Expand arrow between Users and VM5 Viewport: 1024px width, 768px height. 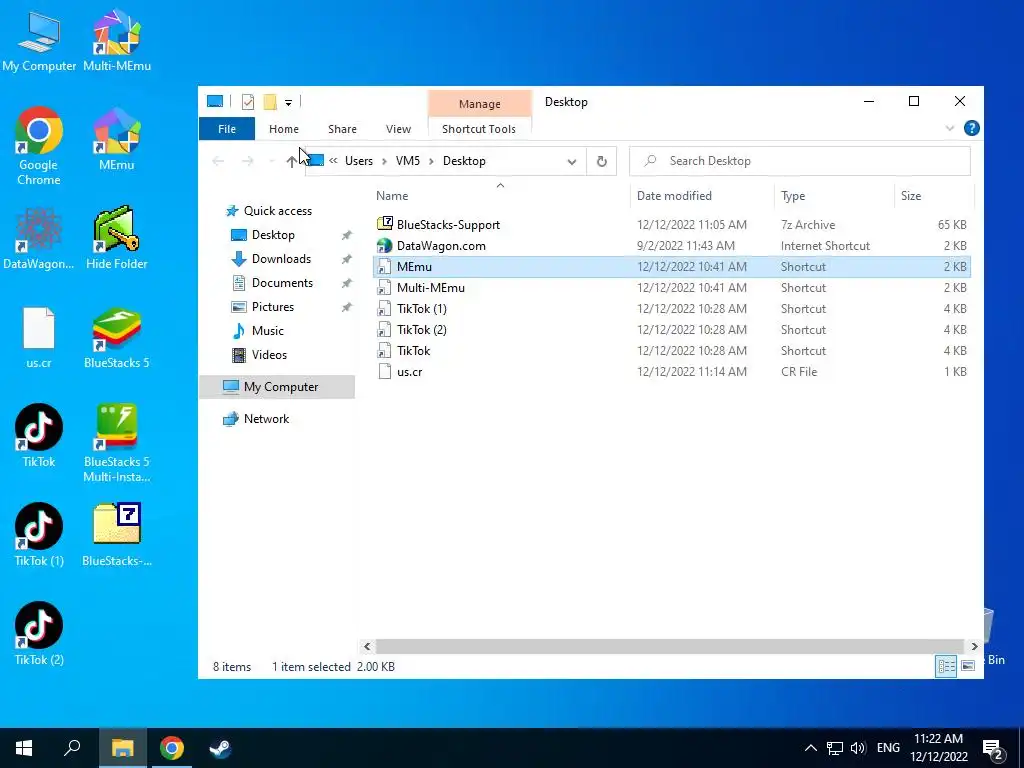pos(384,161)
